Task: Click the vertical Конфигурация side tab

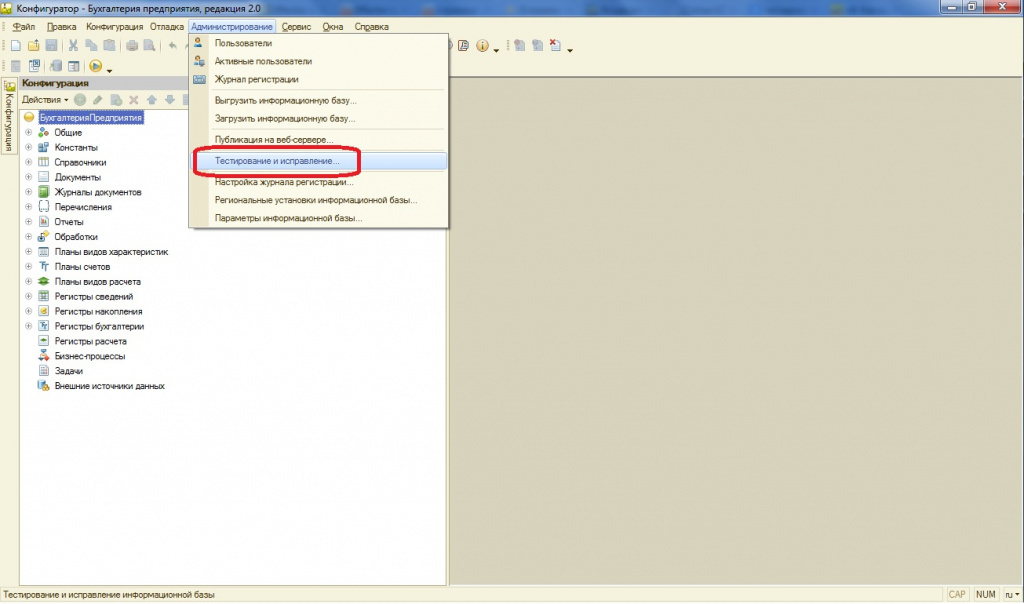Action: [x=8, y=120]
